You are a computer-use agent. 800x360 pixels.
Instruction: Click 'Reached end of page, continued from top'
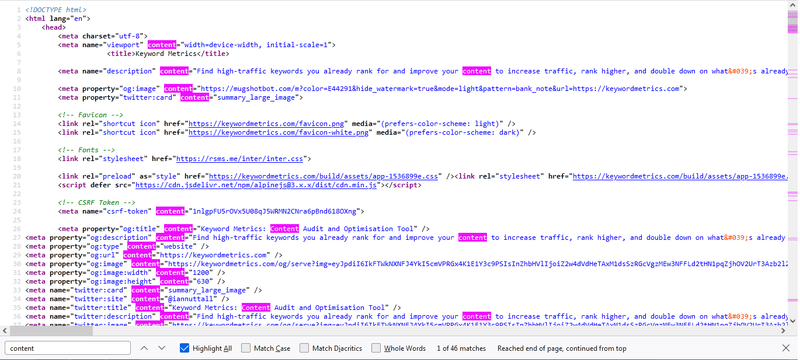[562, 349]
